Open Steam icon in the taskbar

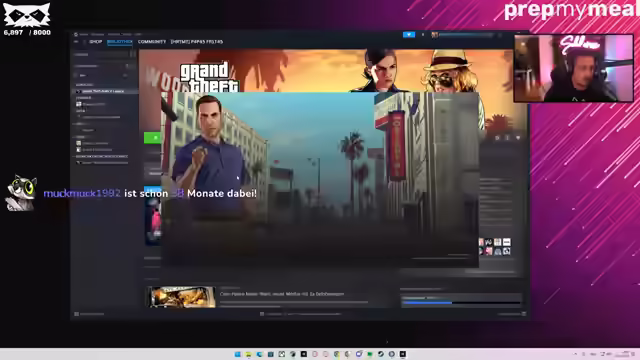[381, 354]
